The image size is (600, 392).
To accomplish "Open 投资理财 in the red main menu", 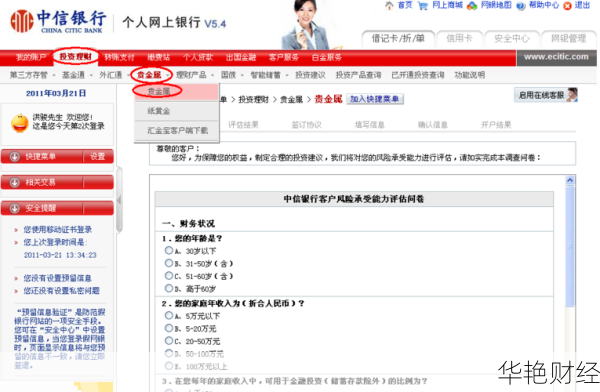I will click(x=75, y=57).
